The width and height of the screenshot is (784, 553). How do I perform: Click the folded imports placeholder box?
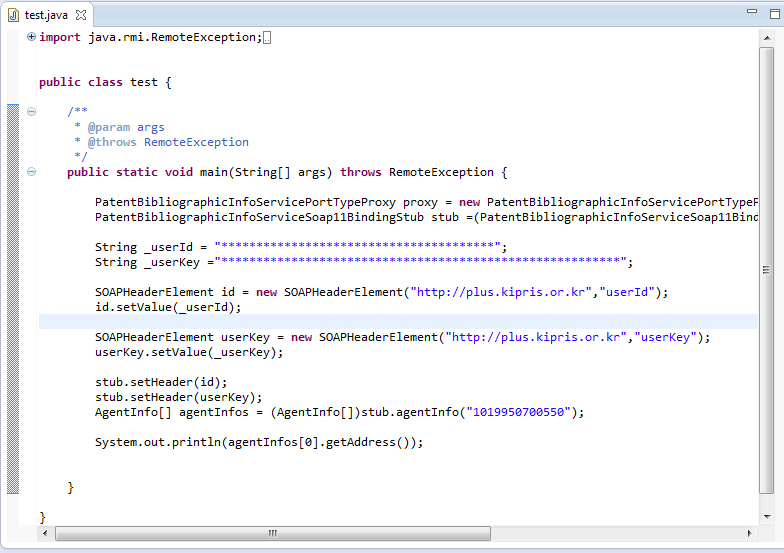coord(267,38)
